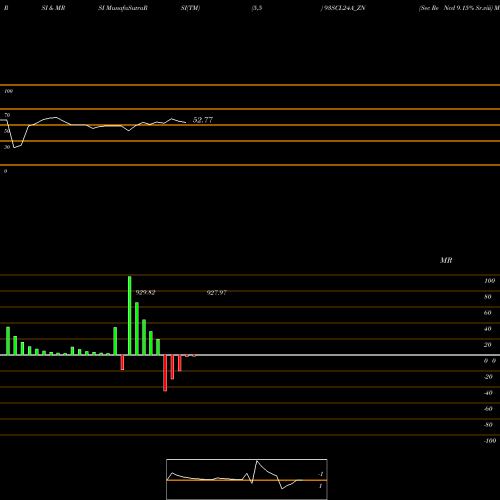
Task: Click the -40 tick on the MR axis
Action: (x=488, y=393)
